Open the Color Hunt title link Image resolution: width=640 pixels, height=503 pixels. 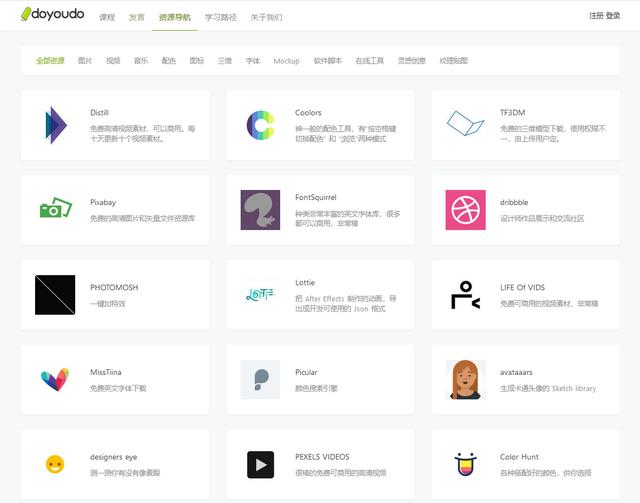click(520, 457)
